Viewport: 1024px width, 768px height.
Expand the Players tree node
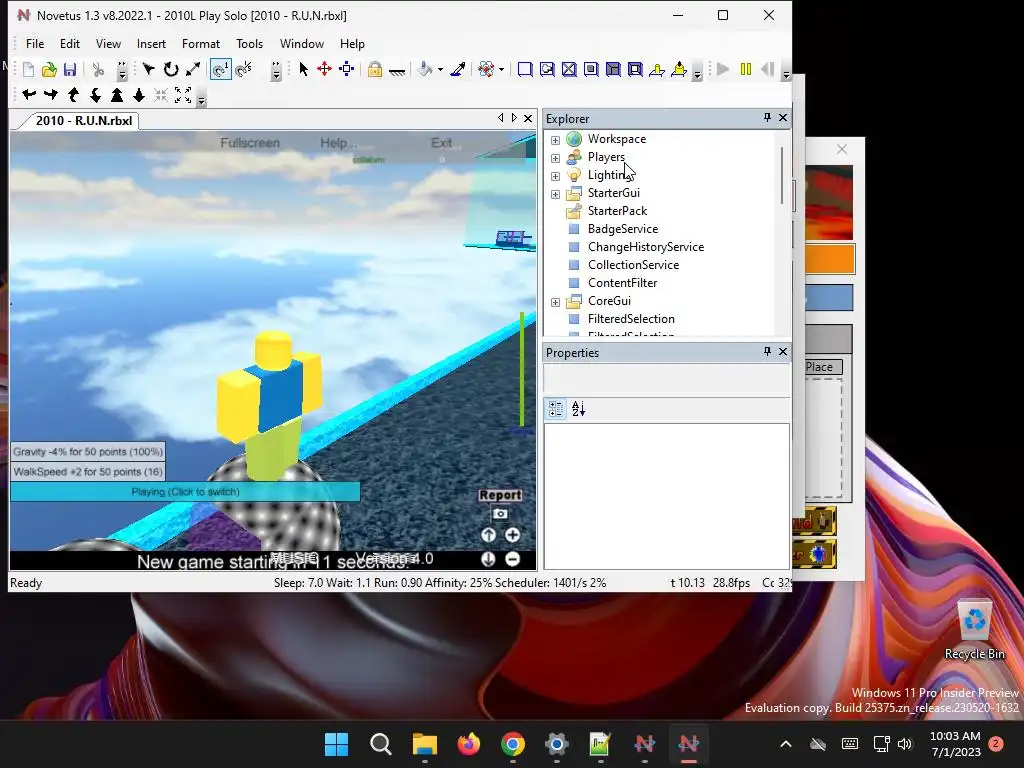tap(555, 158)
